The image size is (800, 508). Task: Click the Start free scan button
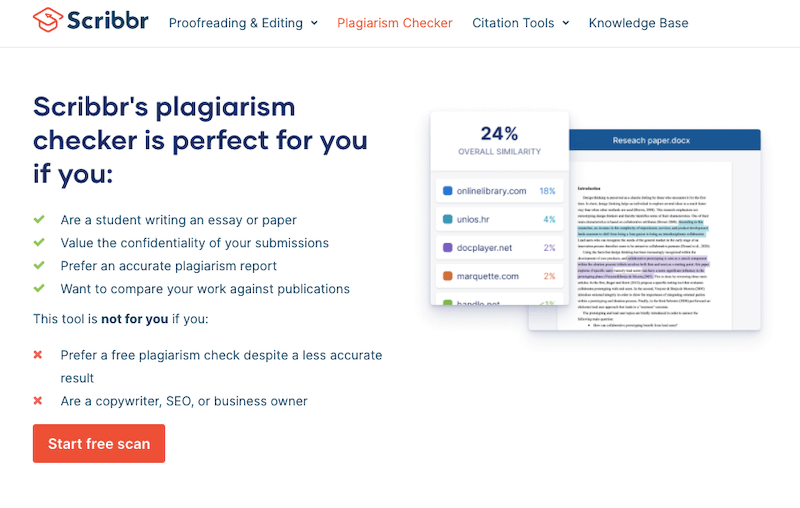[99, 443]
